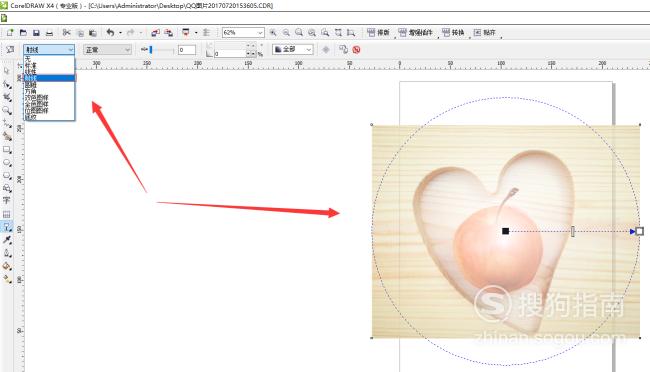This screenshot has height=372, width=650.
Task: Select the Rectangle tool in toolbox
Action: pyautogui.click(x=7, y=149)
